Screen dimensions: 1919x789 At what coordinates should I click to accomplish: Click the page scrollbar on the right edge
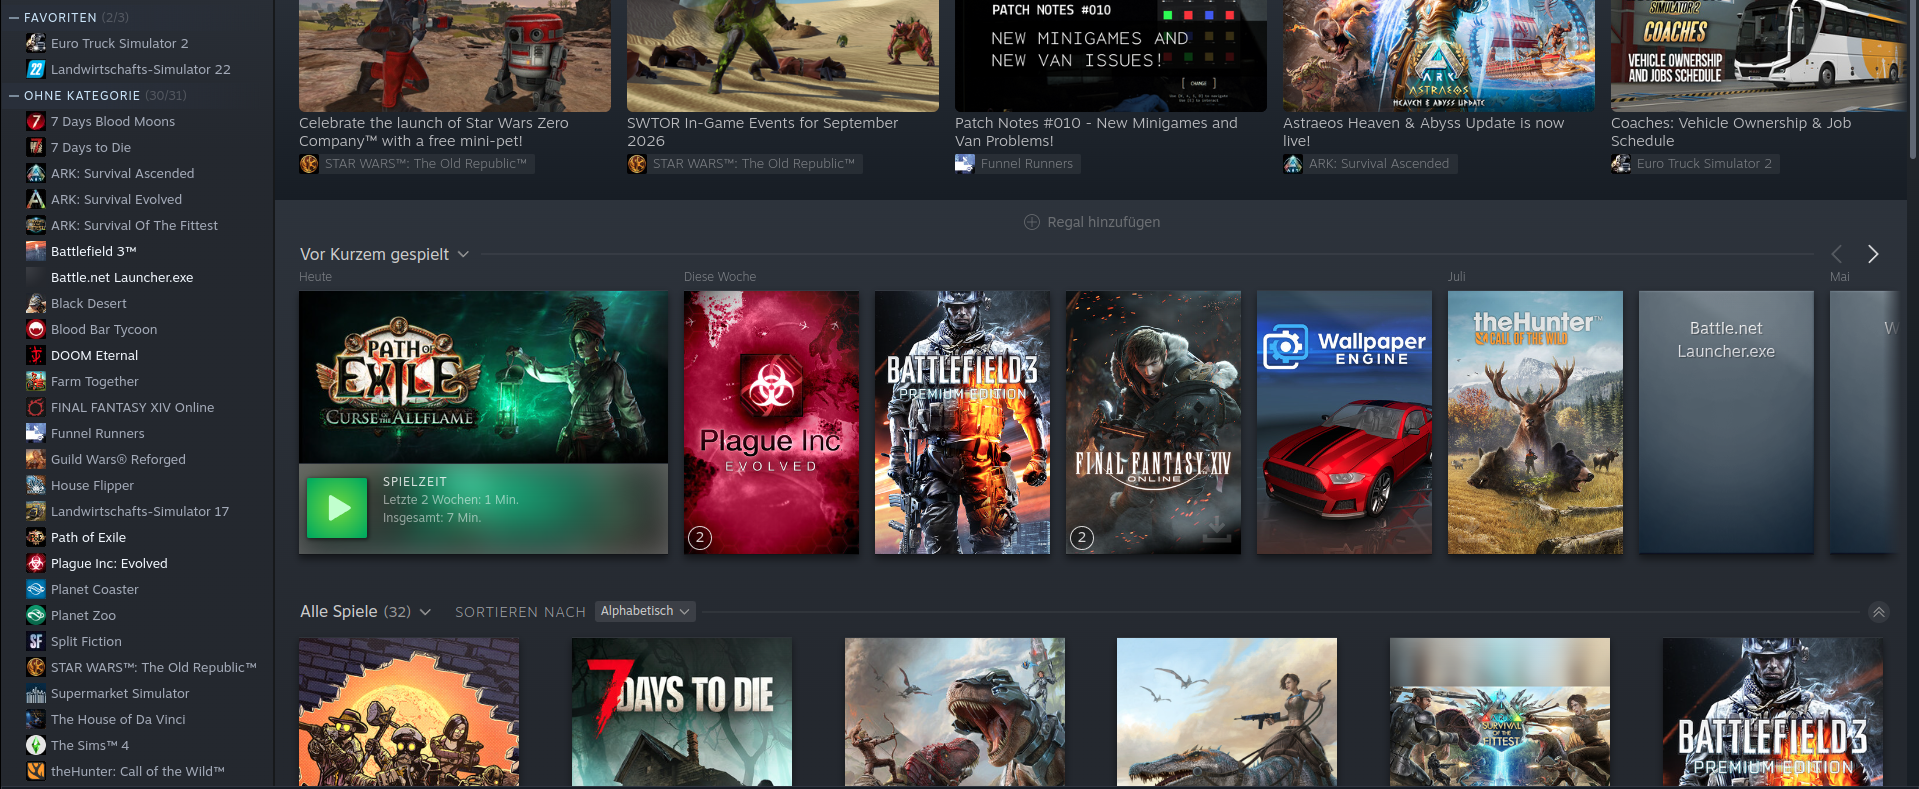coord(1913,80)
